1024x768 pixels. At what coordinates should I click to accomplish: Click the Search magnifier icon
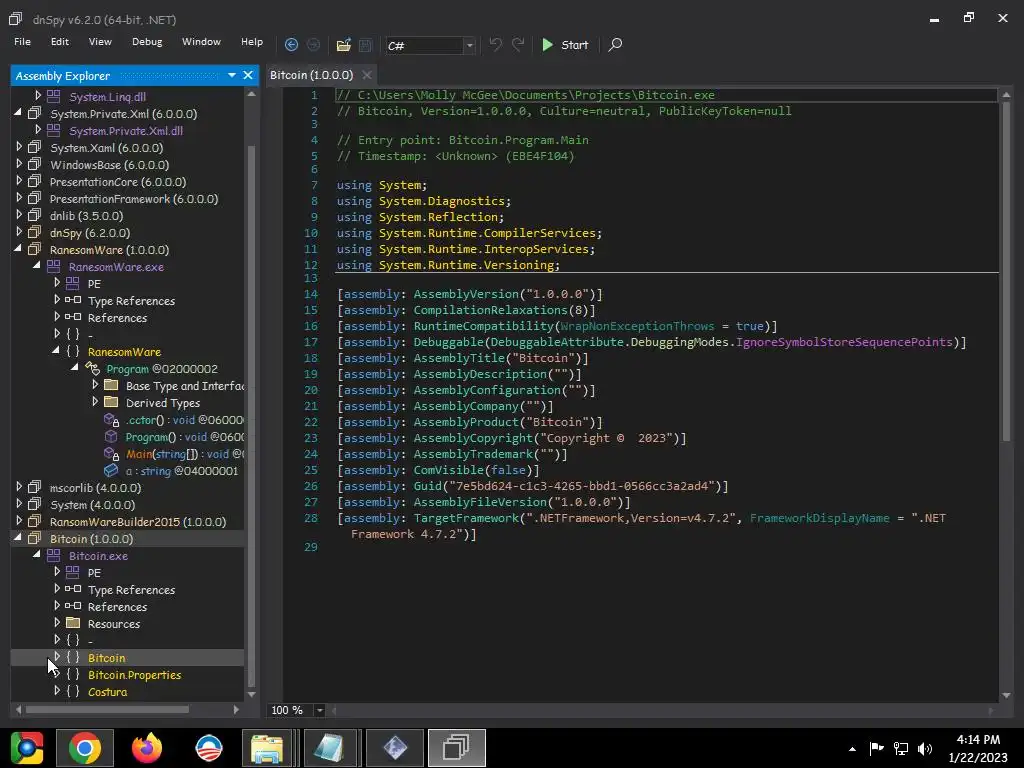coord(615,44)
